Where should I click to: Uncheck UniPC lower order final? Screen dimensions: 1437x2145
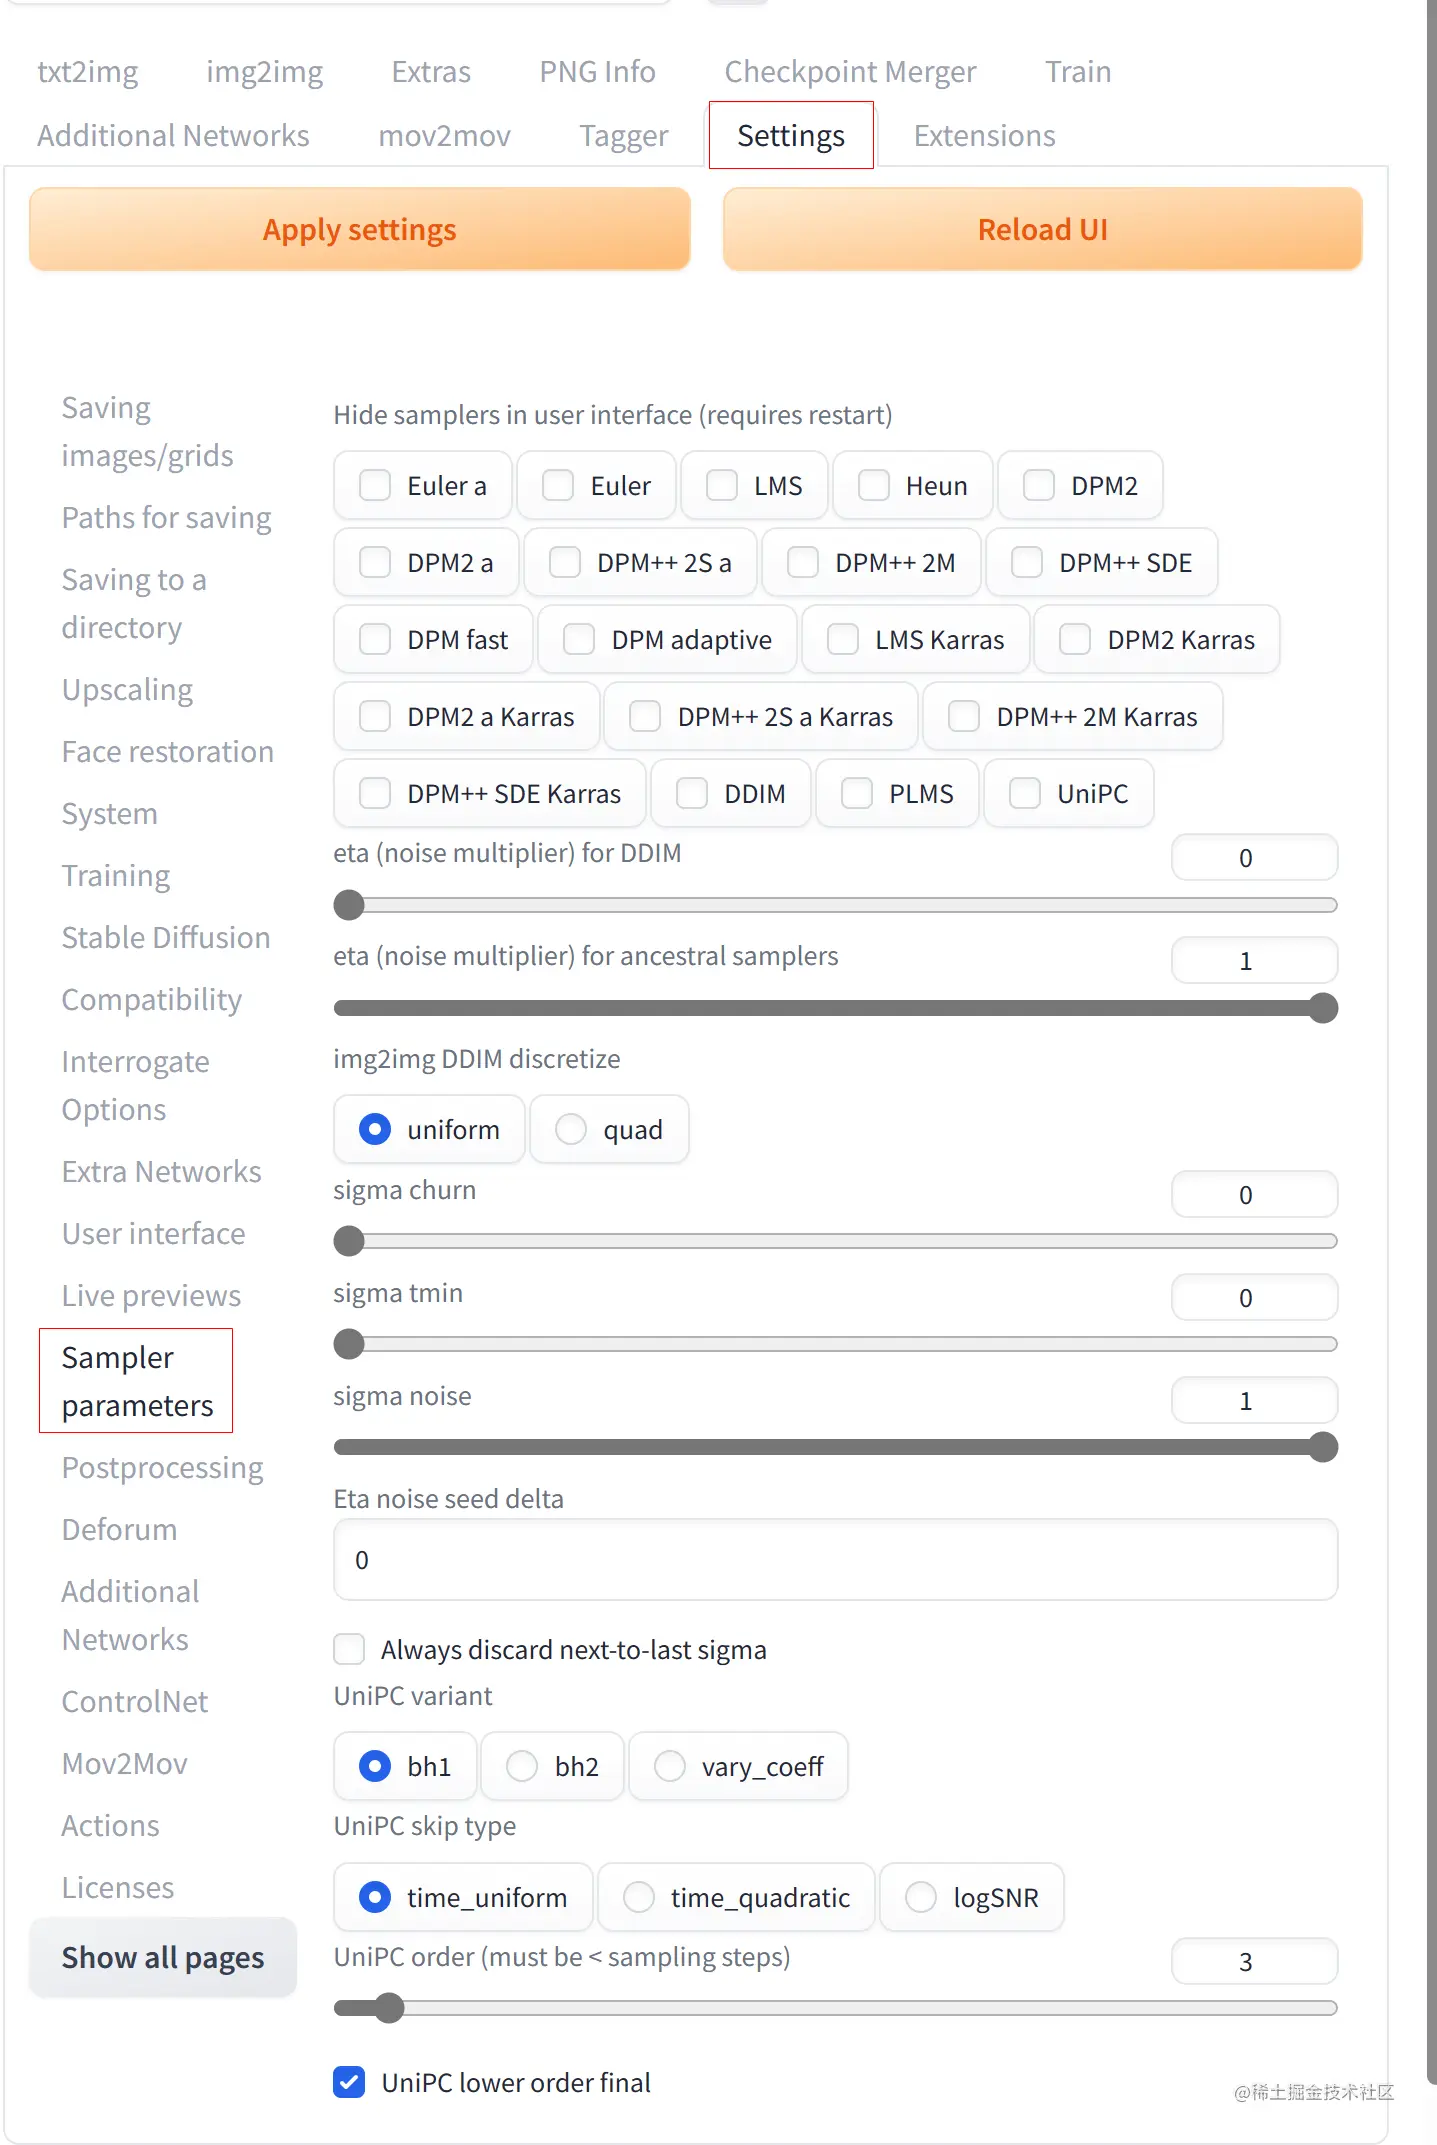[349, 2082]
